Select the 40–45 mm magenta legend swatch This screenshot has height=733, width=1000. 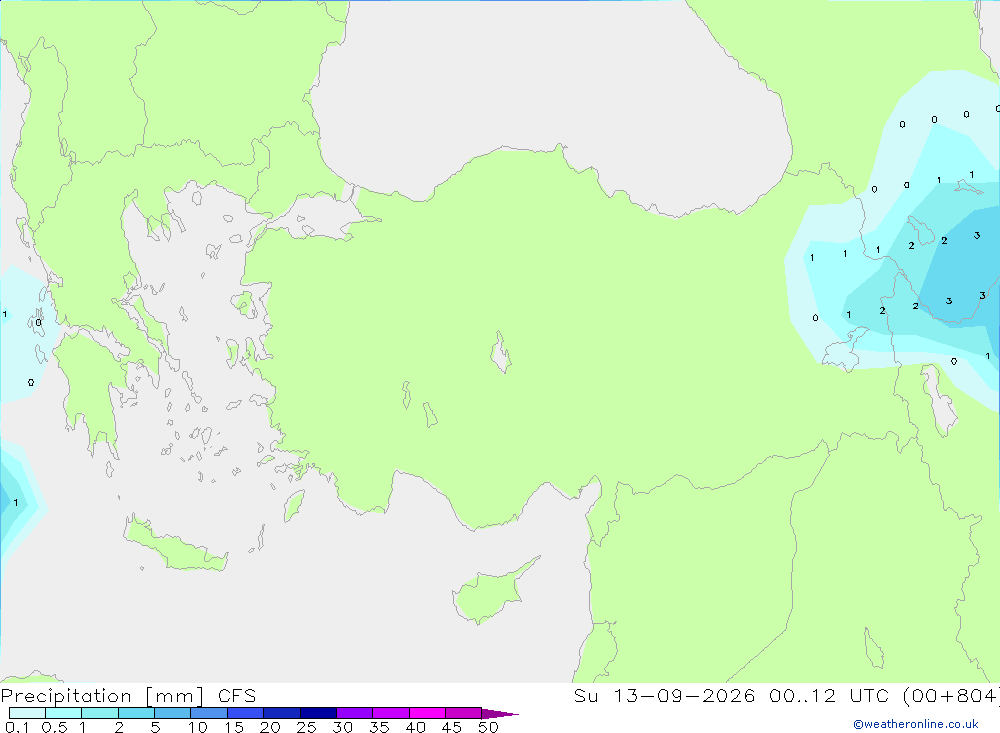pyautogui.click(x=427, y=713)
